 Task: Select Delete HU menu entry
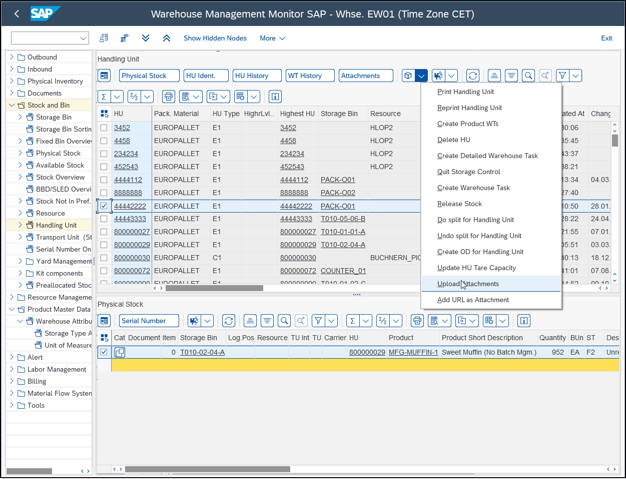(454, 140)
